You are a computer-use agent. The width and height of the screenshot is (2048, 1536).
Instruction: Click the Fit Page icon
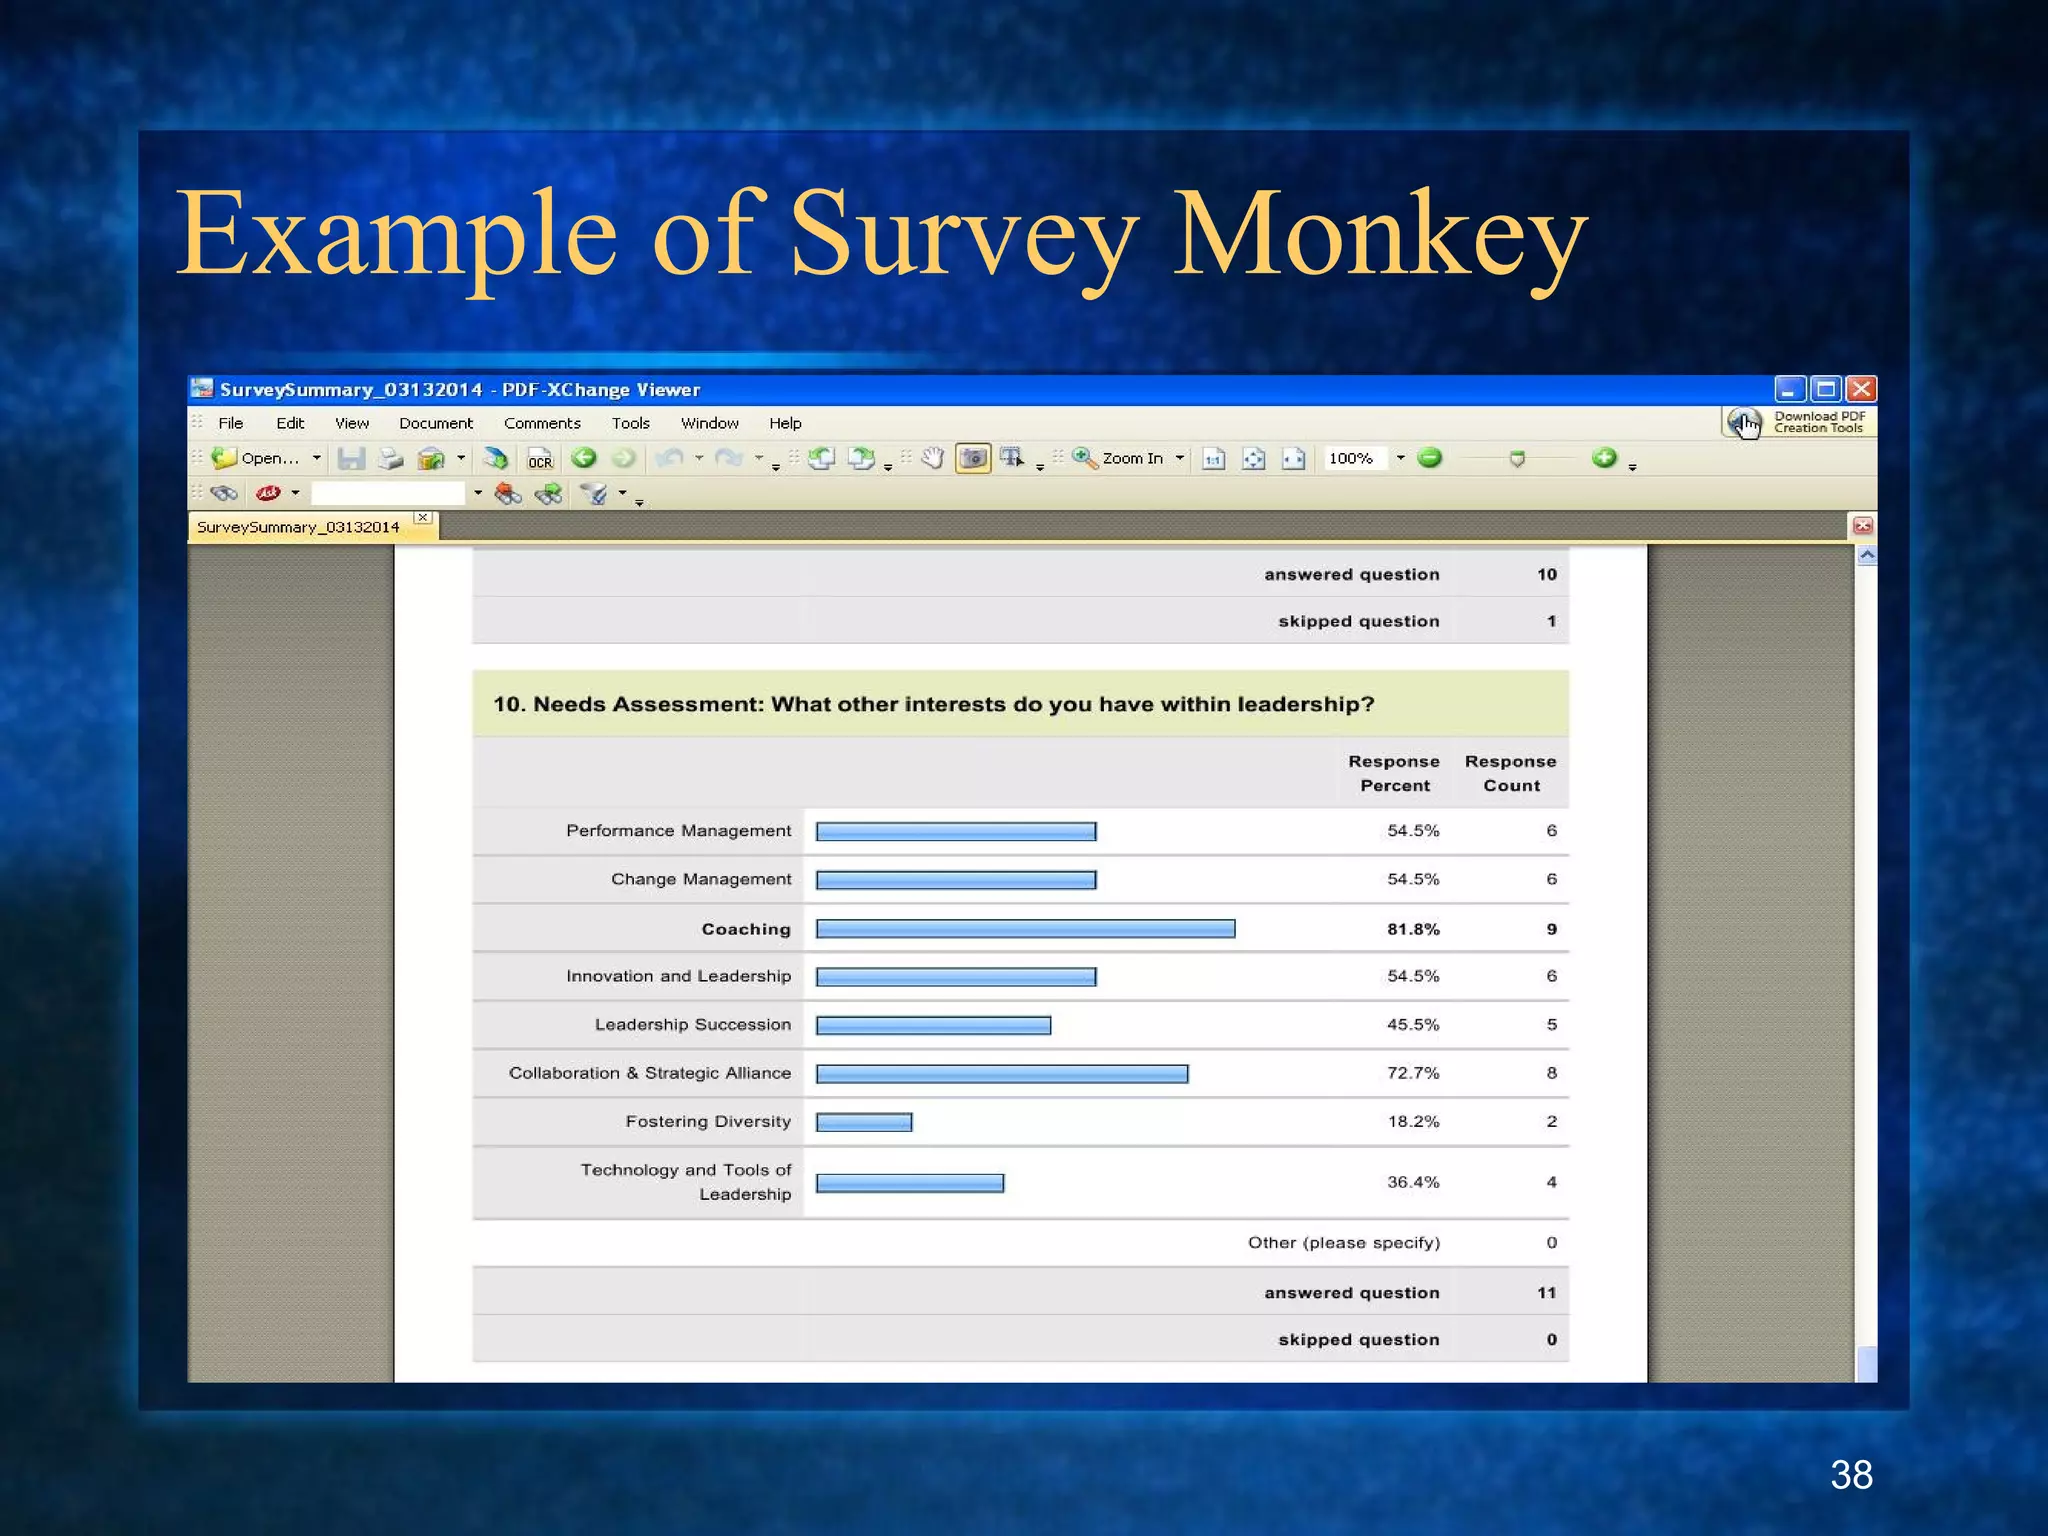pos(1253,458)
